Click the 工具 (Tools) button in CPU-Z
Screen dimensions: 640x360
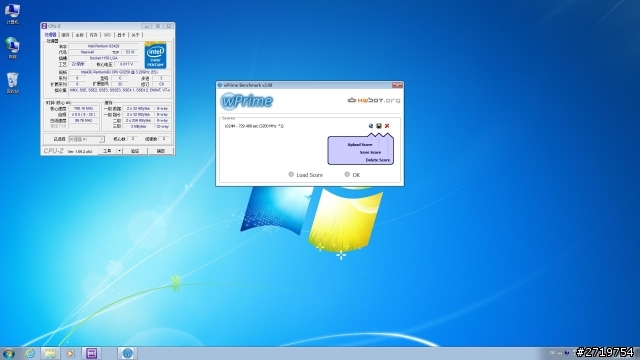point(107,151)
